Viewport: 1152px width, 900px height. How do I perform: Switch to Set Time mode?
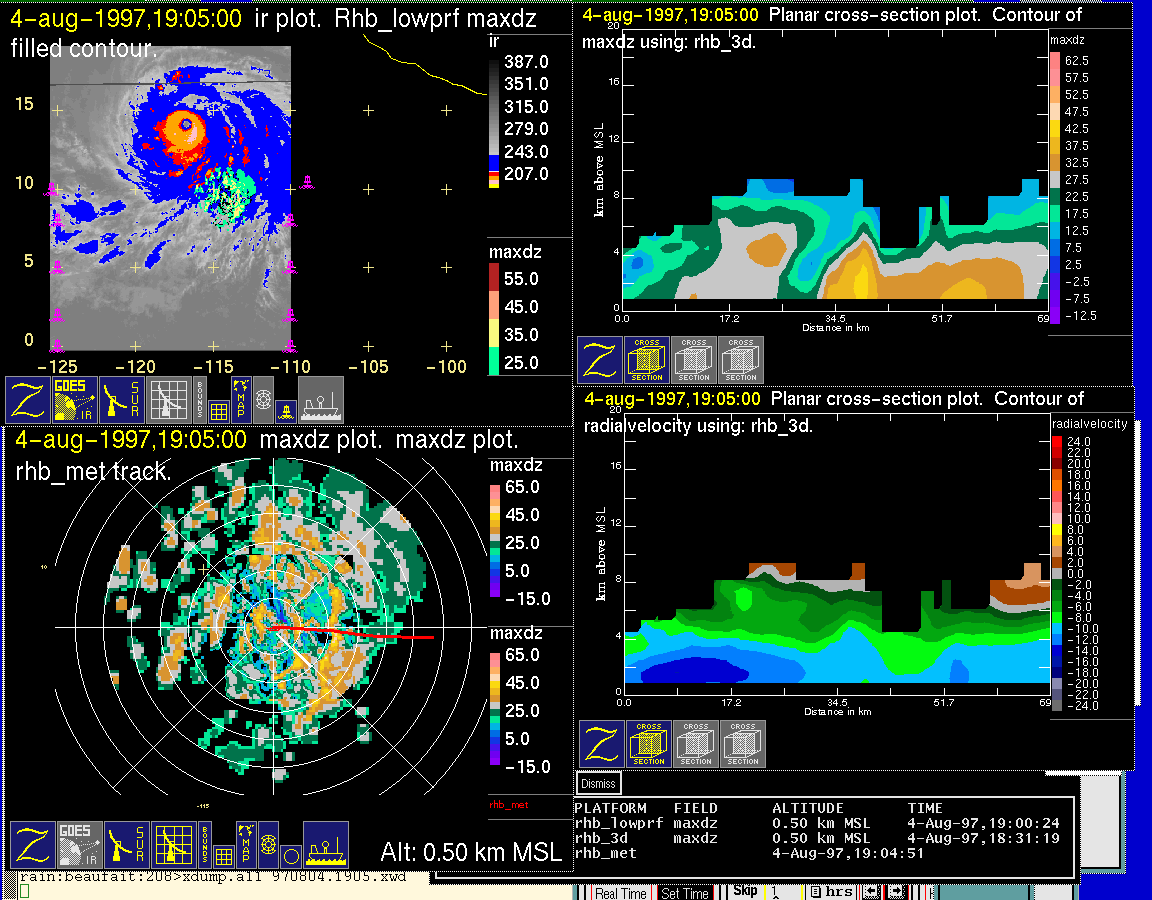click(x=684, y=893)
